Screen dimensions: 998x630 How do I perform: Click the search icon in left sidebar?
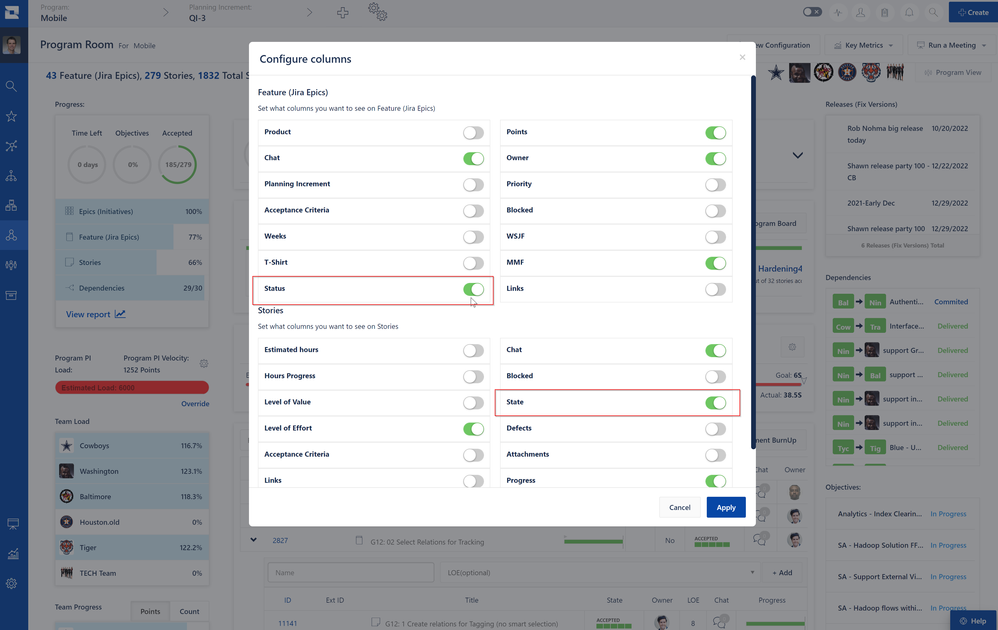[x=11, y=86]
